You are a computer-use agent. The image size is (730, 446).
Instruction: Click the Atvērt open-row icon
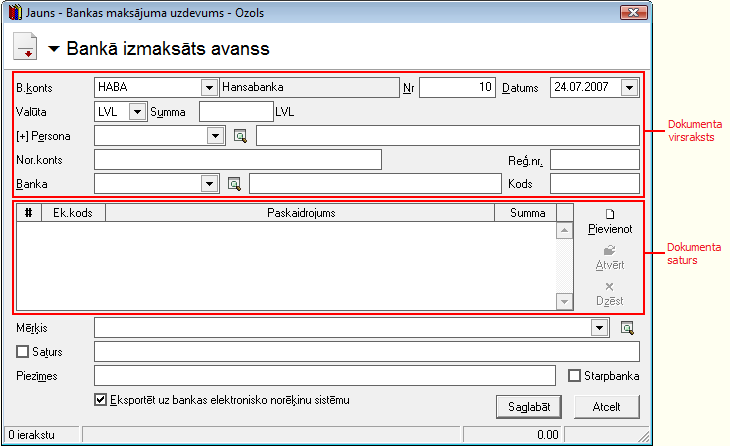(x=609, y=250)
